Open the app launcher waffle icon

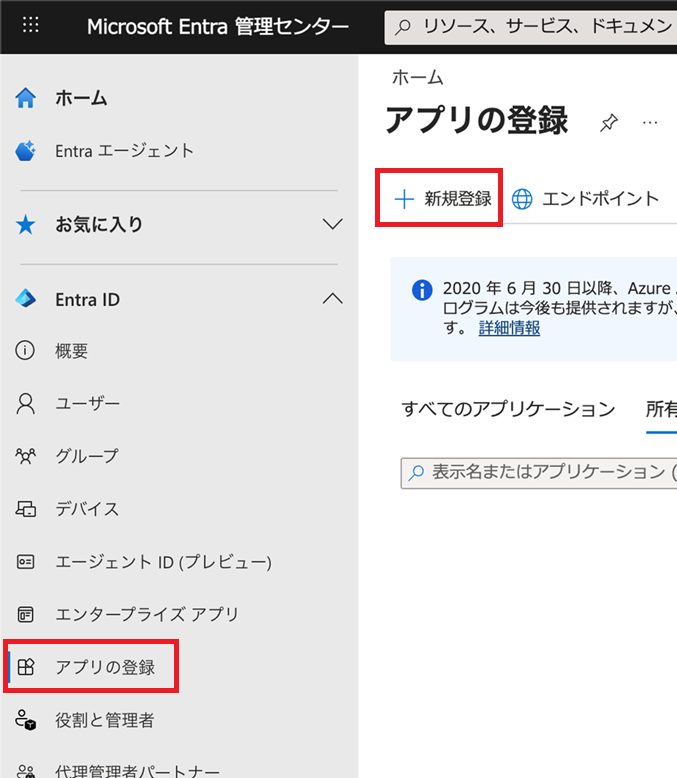31,25
